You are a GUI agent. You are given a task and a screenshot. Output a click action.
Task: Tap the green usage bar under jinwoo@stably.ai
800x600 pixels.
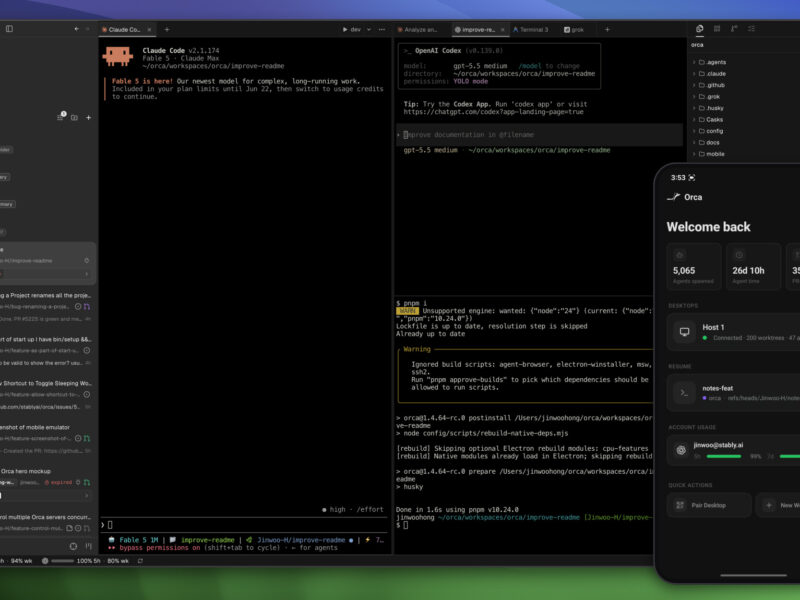tap(723, 456)
